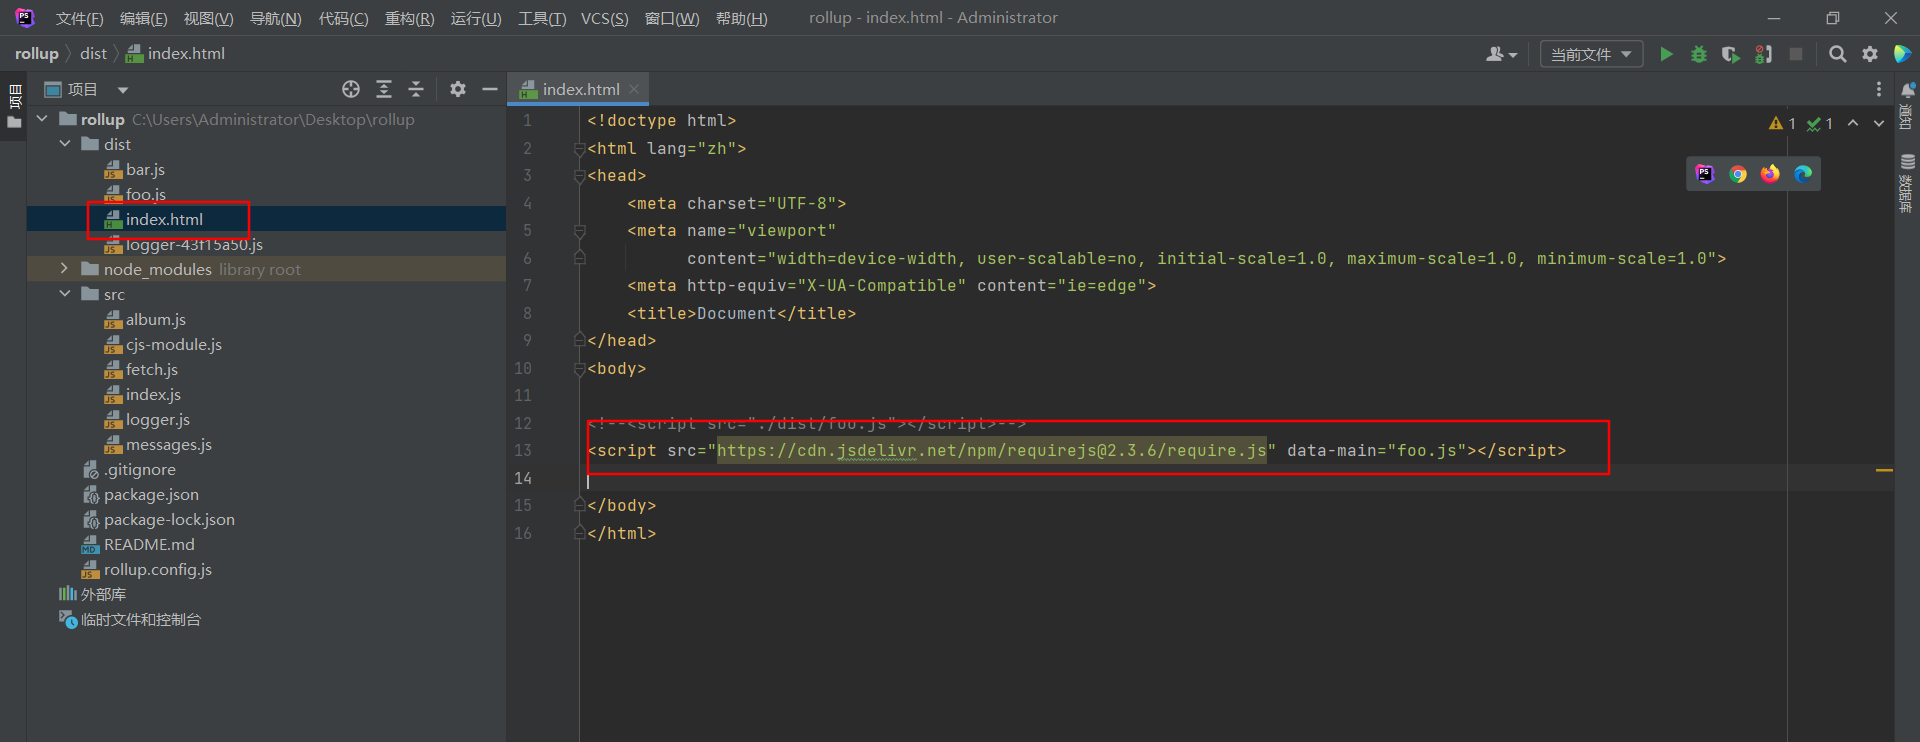Open the 重构(R) menu

coord(409,18)
